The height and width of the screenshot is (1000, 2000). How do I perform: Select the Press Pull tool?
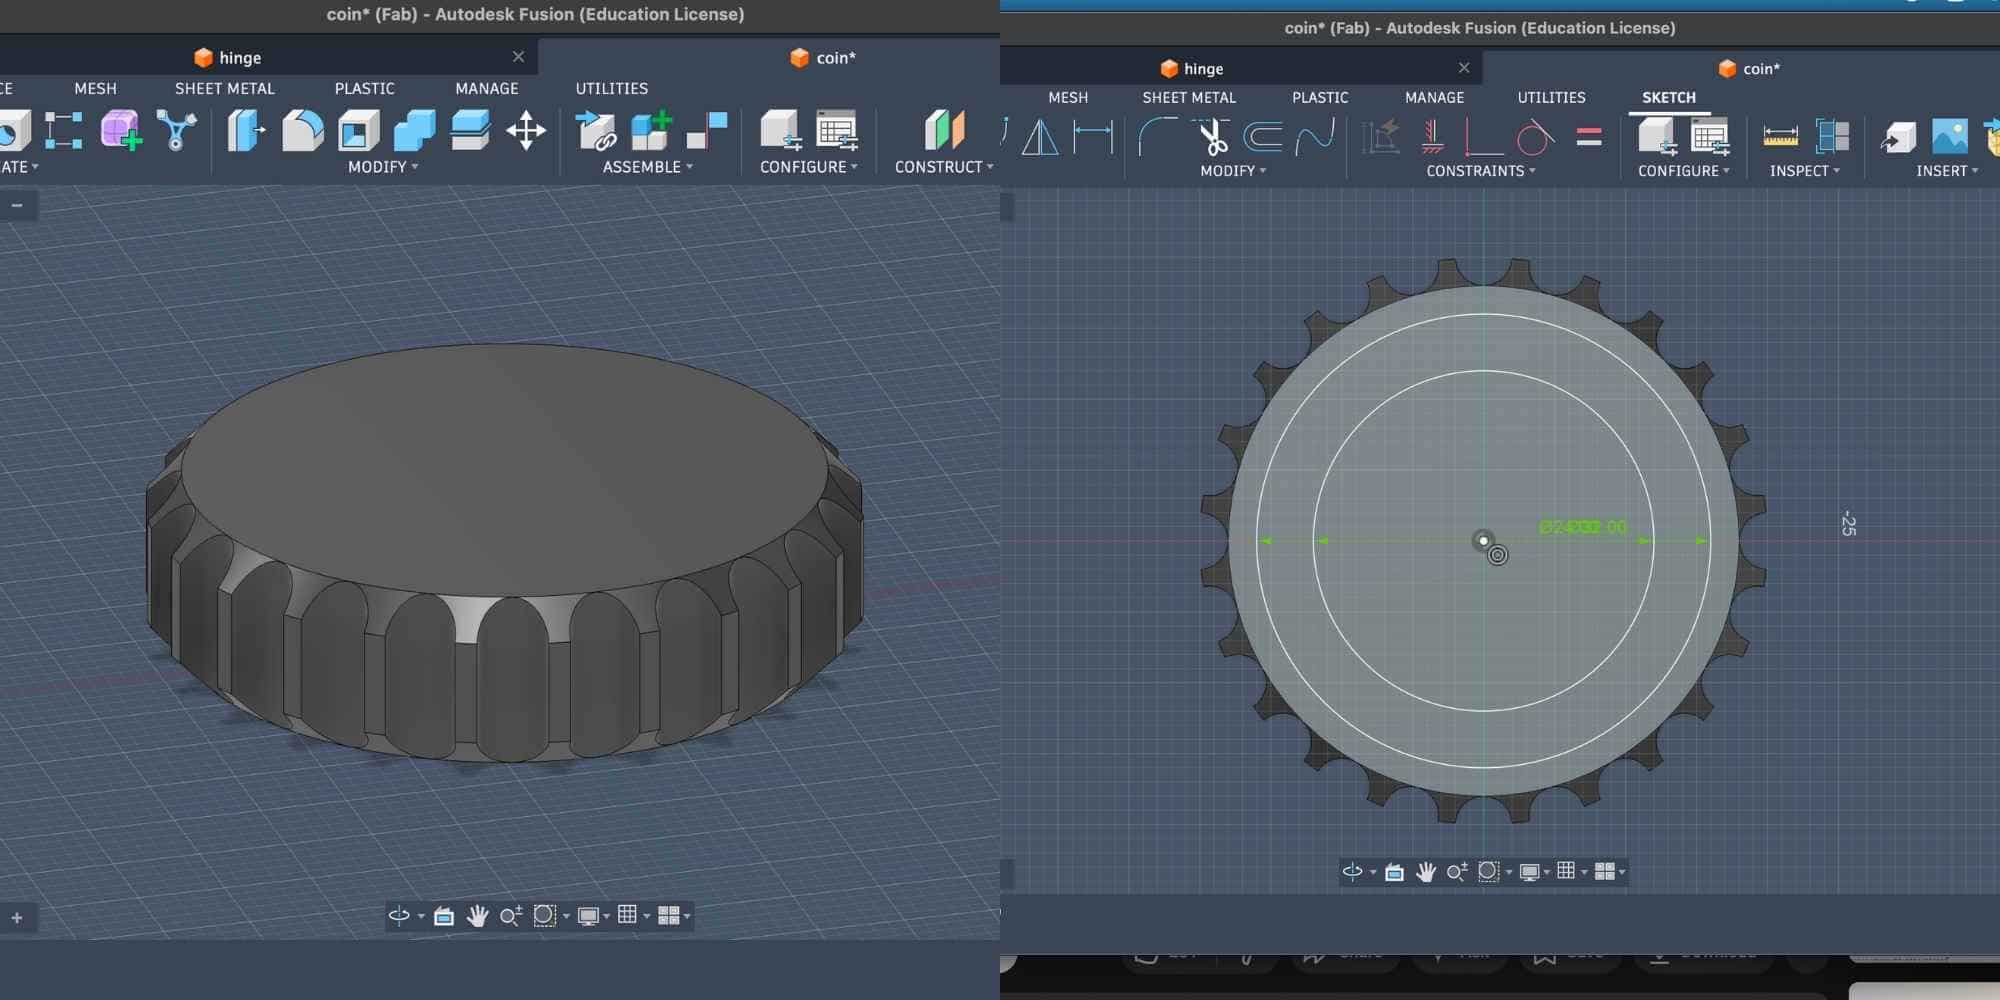246,131
